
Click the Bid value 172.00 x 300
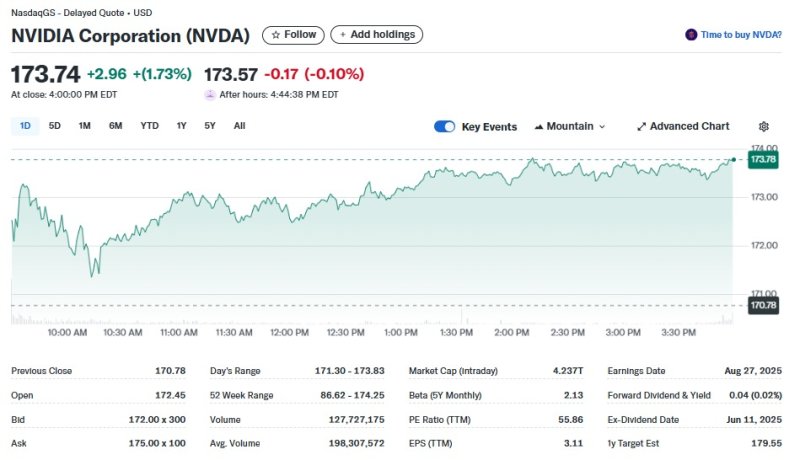pos(157,420)
